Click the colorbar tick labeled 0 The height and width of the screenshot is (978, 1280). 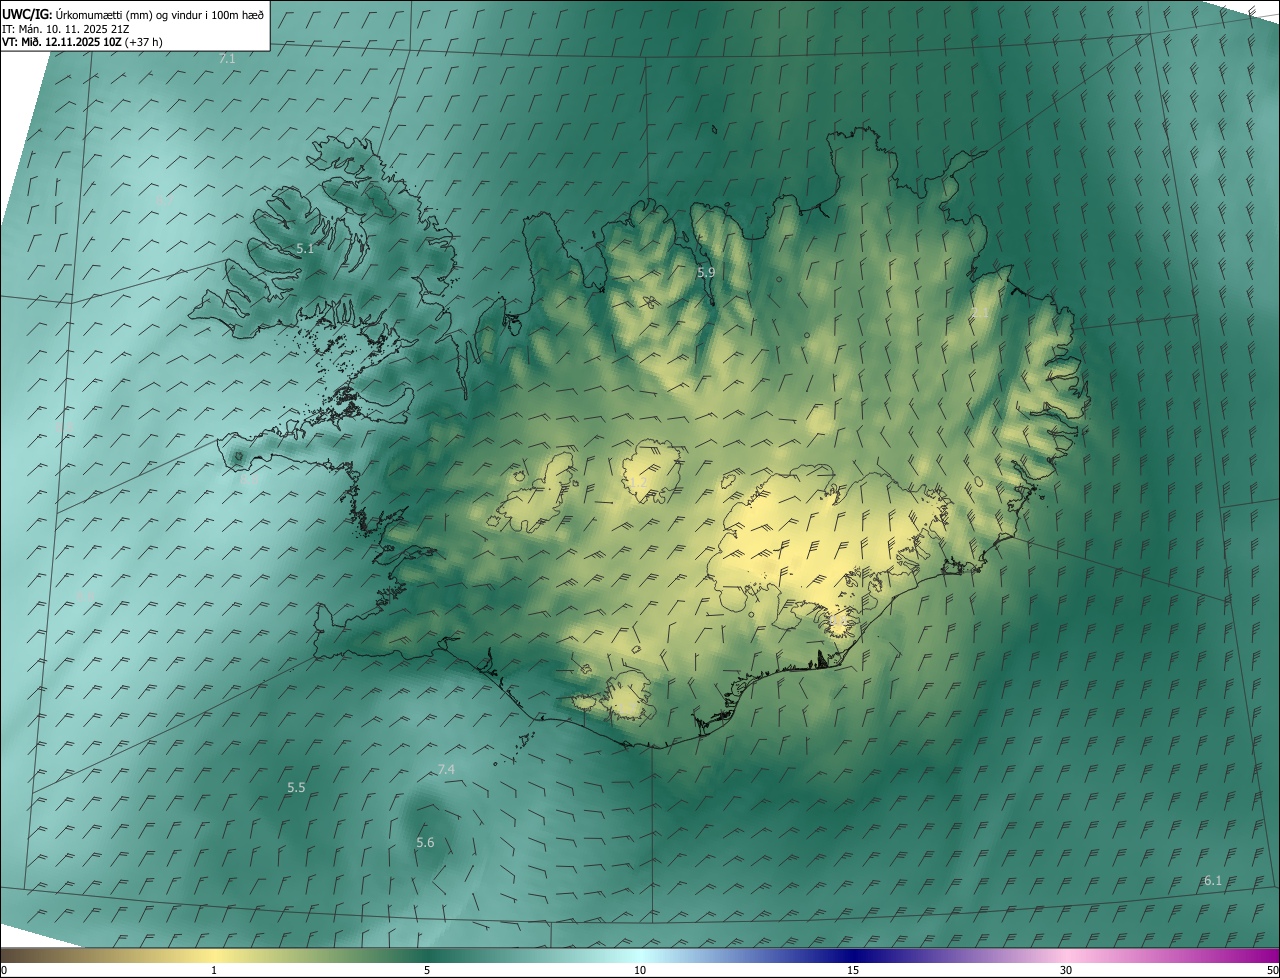[x=4, y=971]
